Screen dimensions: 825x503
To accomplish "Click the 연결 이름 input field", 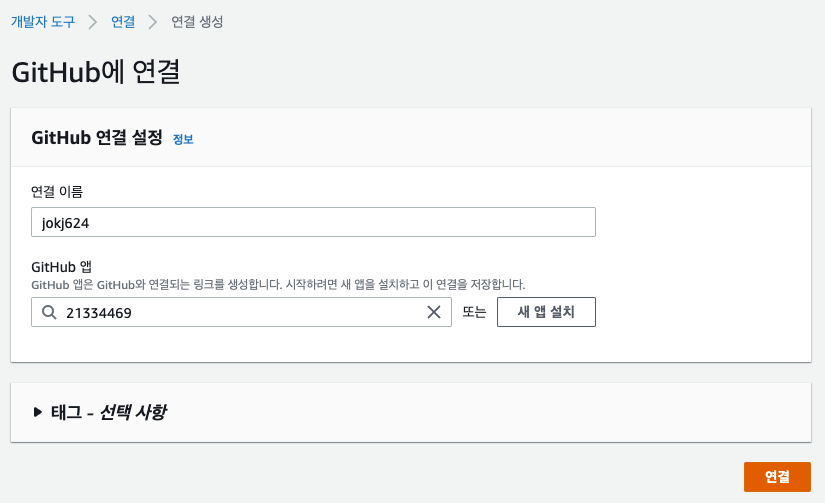I will pos(313,222).
